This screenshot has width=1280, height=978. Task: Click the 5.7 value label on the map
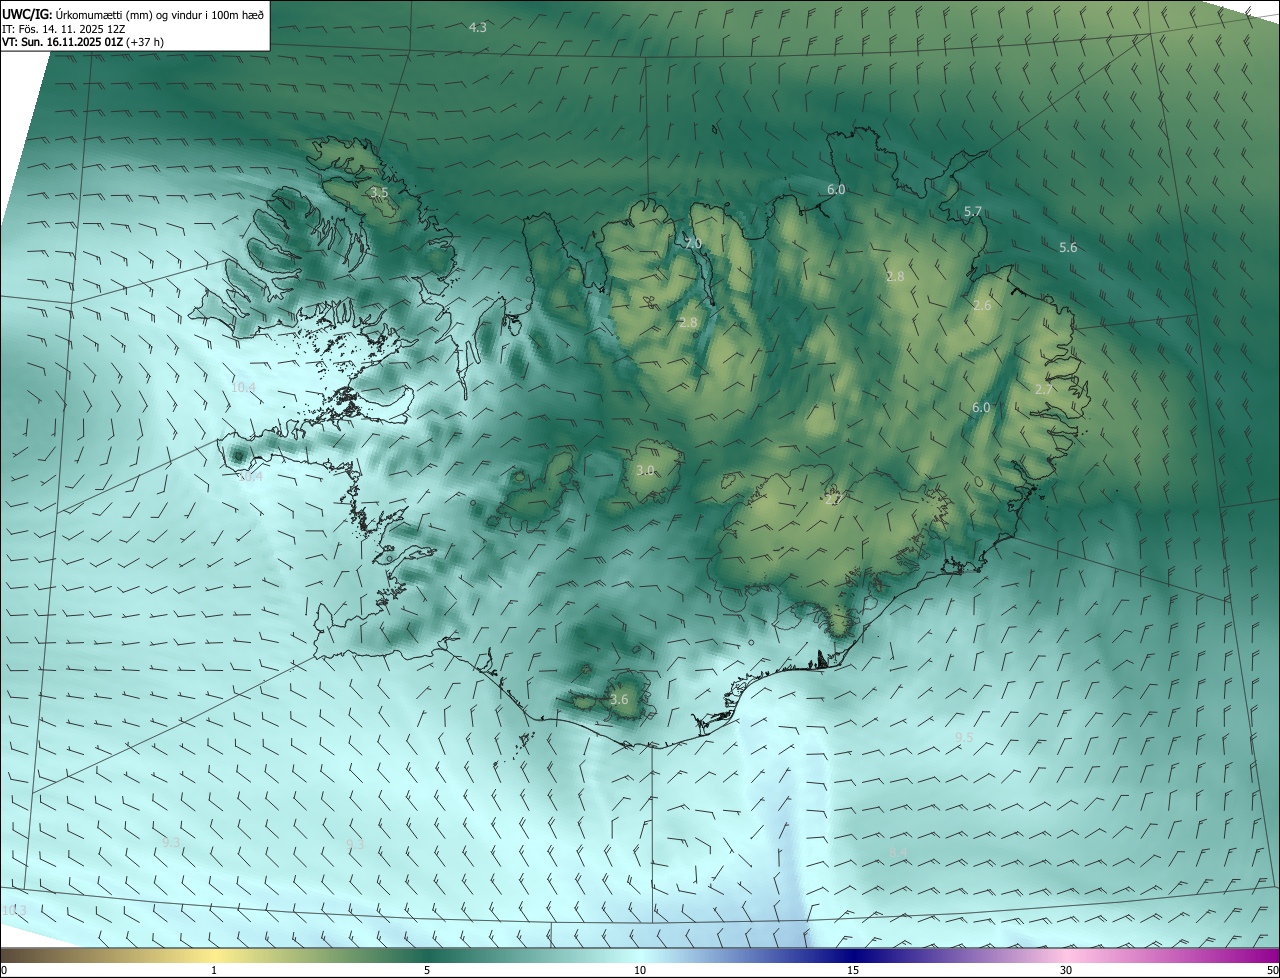coord(973,211)
